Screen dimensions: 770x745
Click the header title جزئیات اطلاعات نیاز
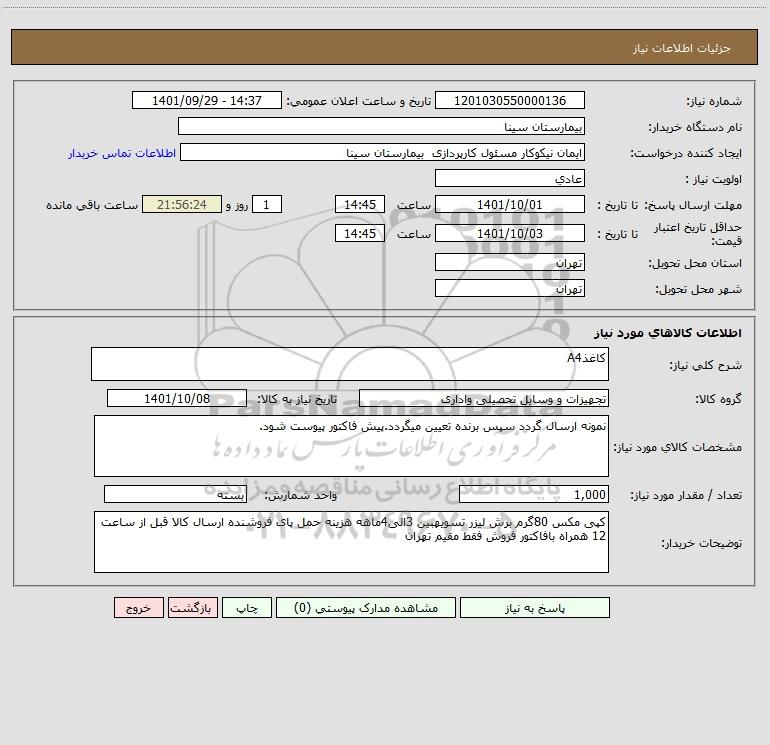[x=682, y=48]
